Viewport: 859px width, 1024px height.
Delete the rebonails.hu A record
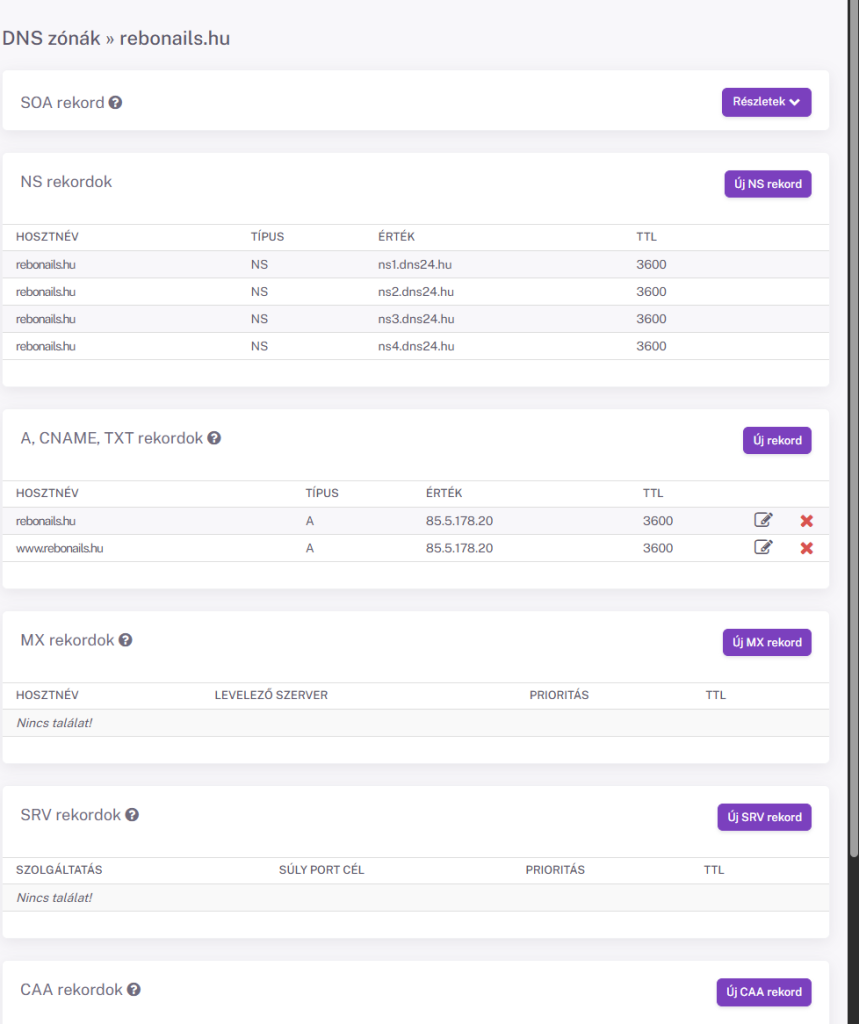tap(806, 521)
